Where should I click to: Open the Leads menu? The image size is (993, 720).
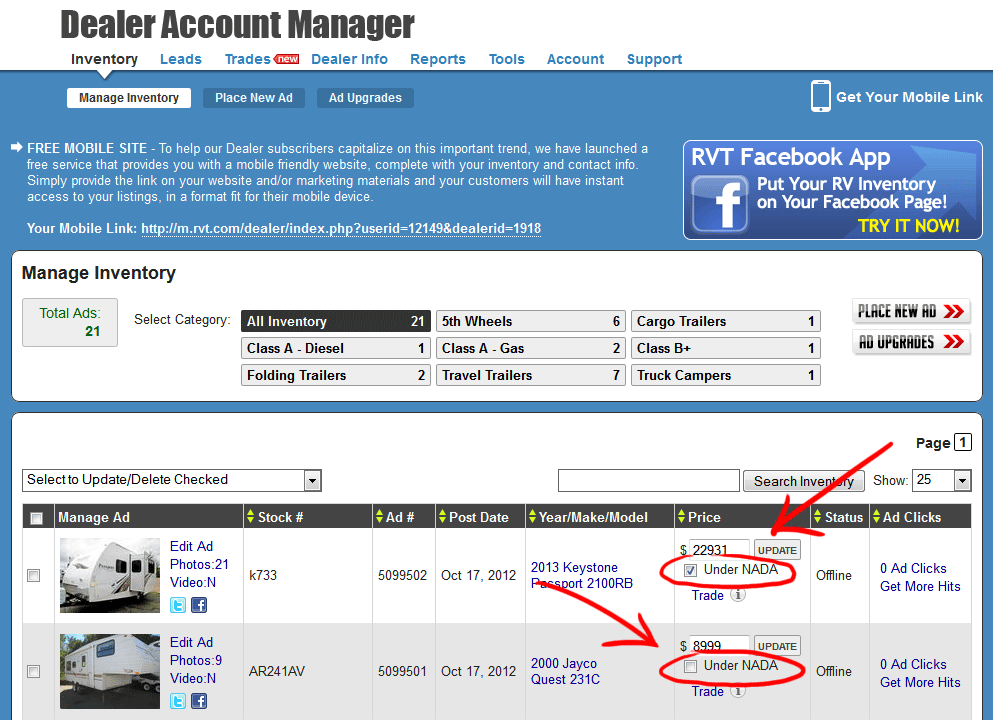tap(180, 59)
